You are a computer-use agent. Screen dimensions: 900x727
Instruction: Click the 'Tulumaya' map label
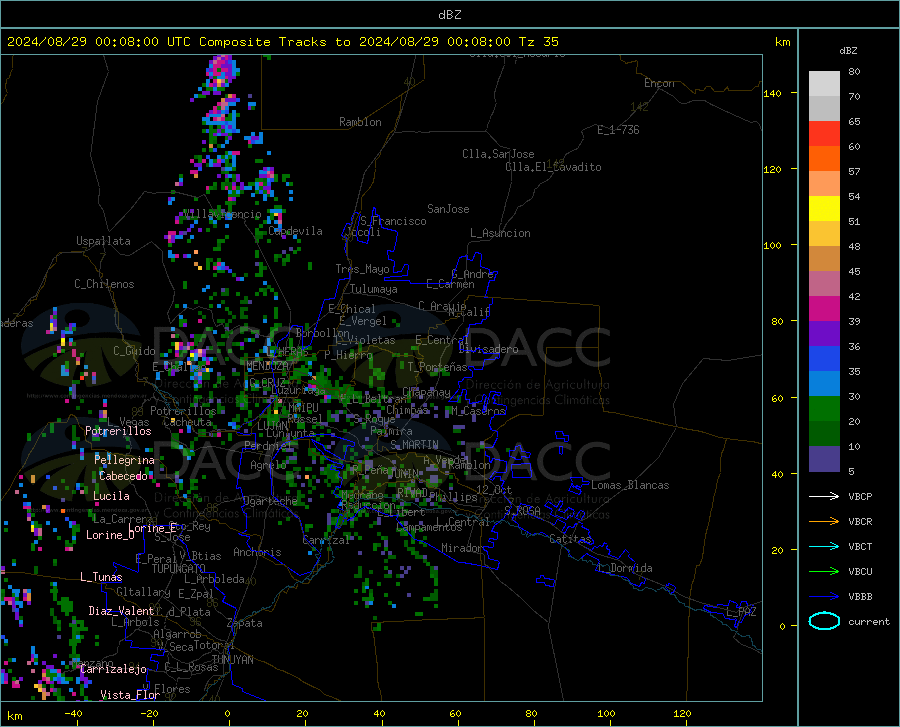(x=374, y=289)
